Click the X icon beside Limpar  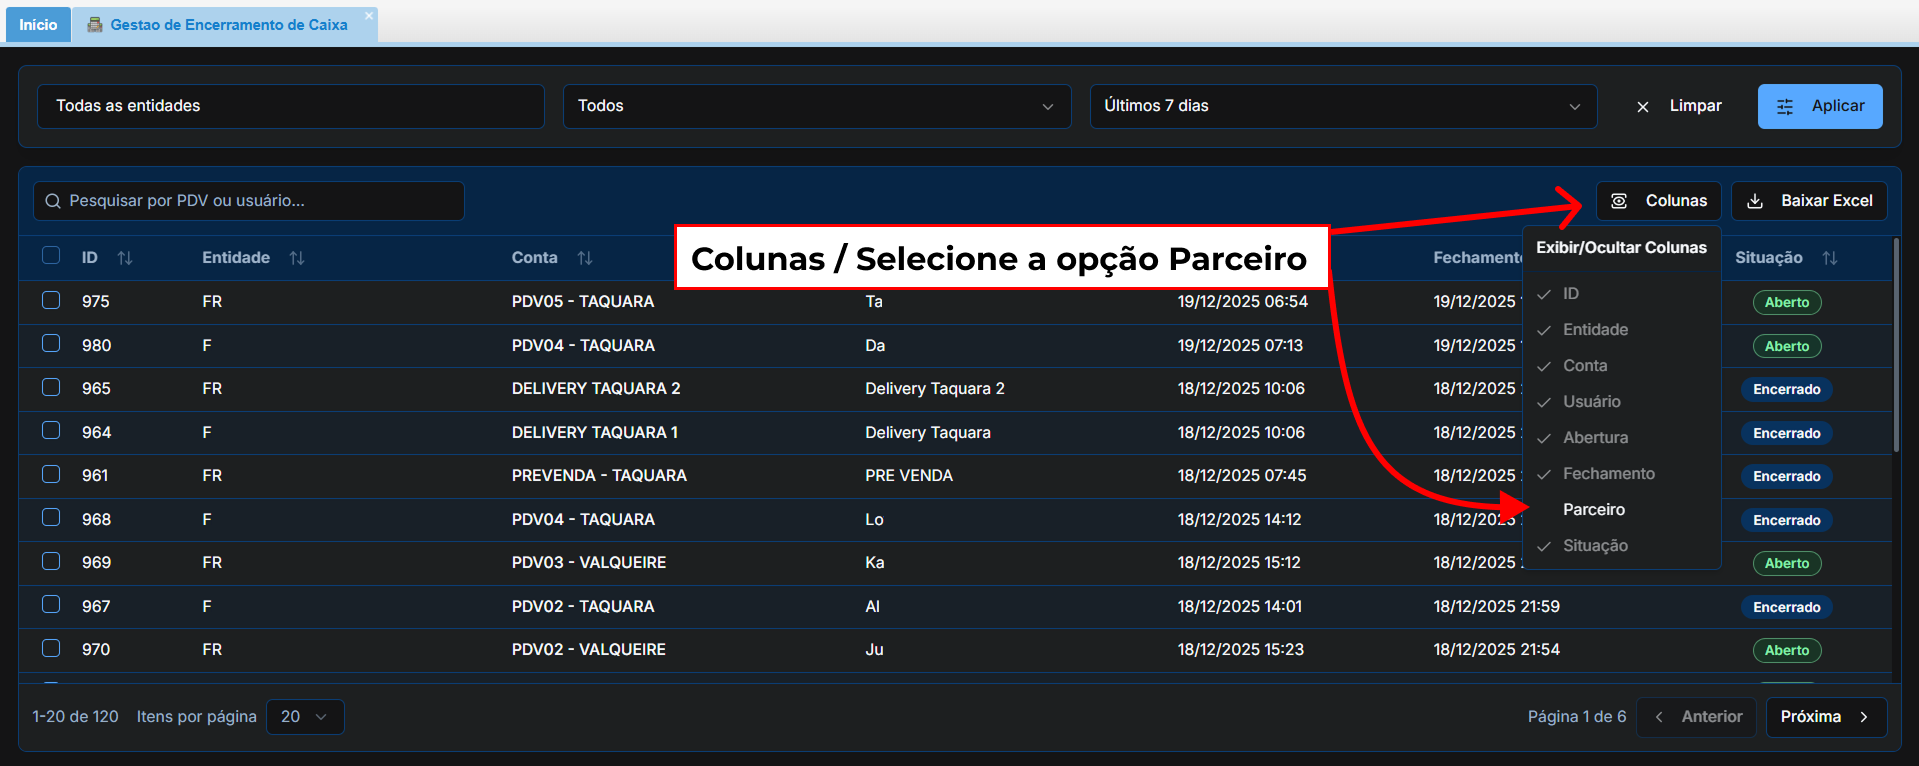1643,106
